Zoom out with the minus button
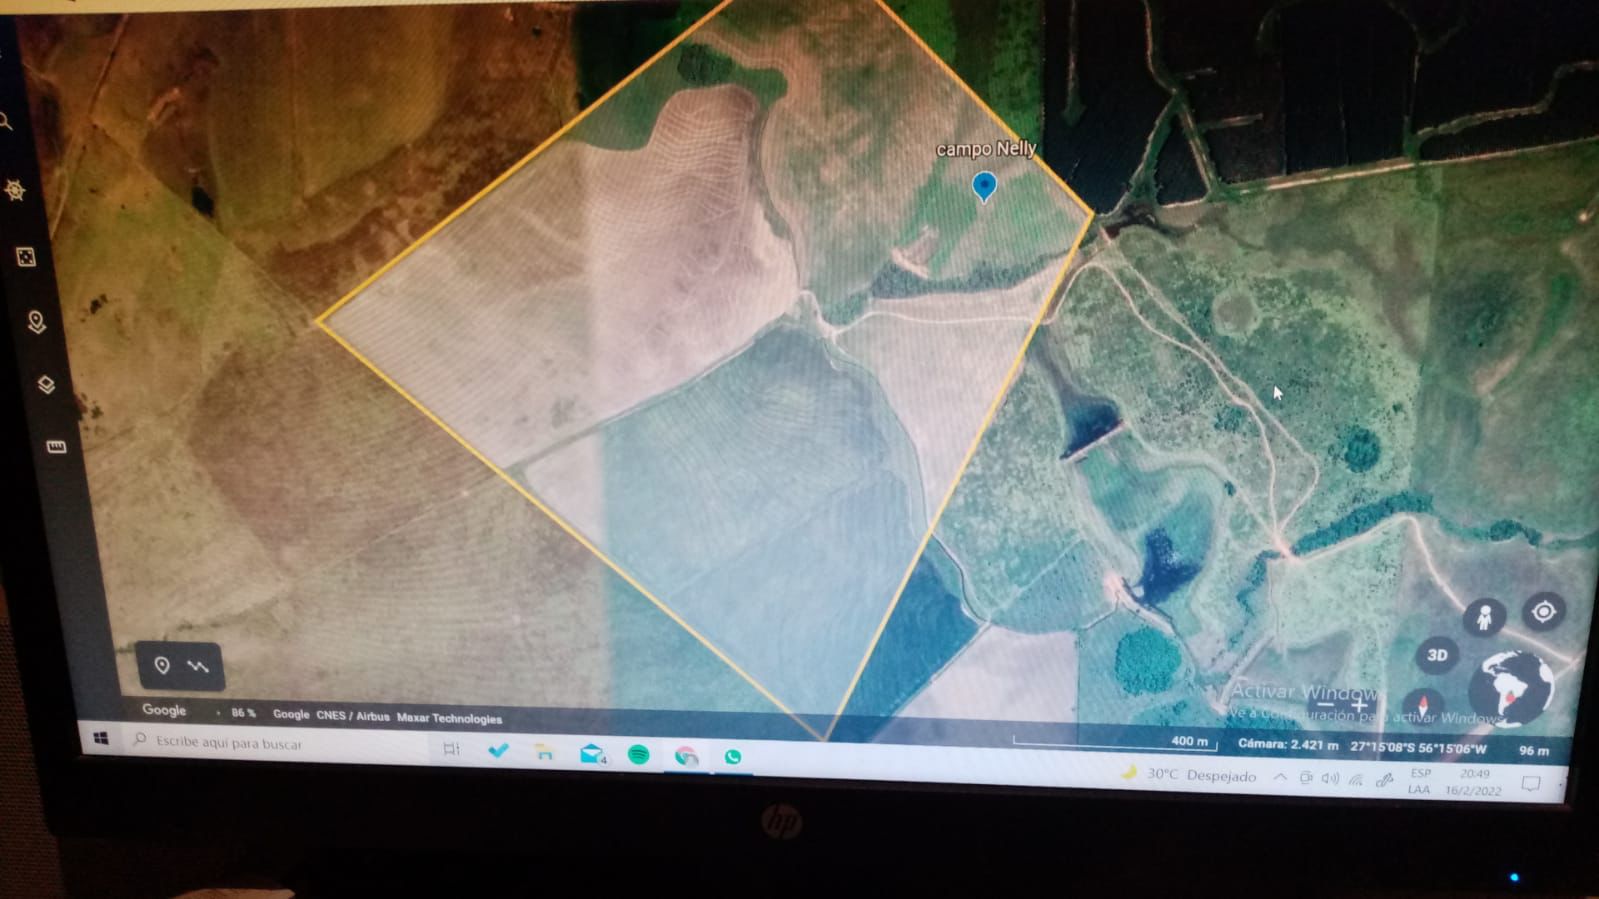Image resolution: width=1599 pixels, height=899 pixels. [x=1325, y=706]
